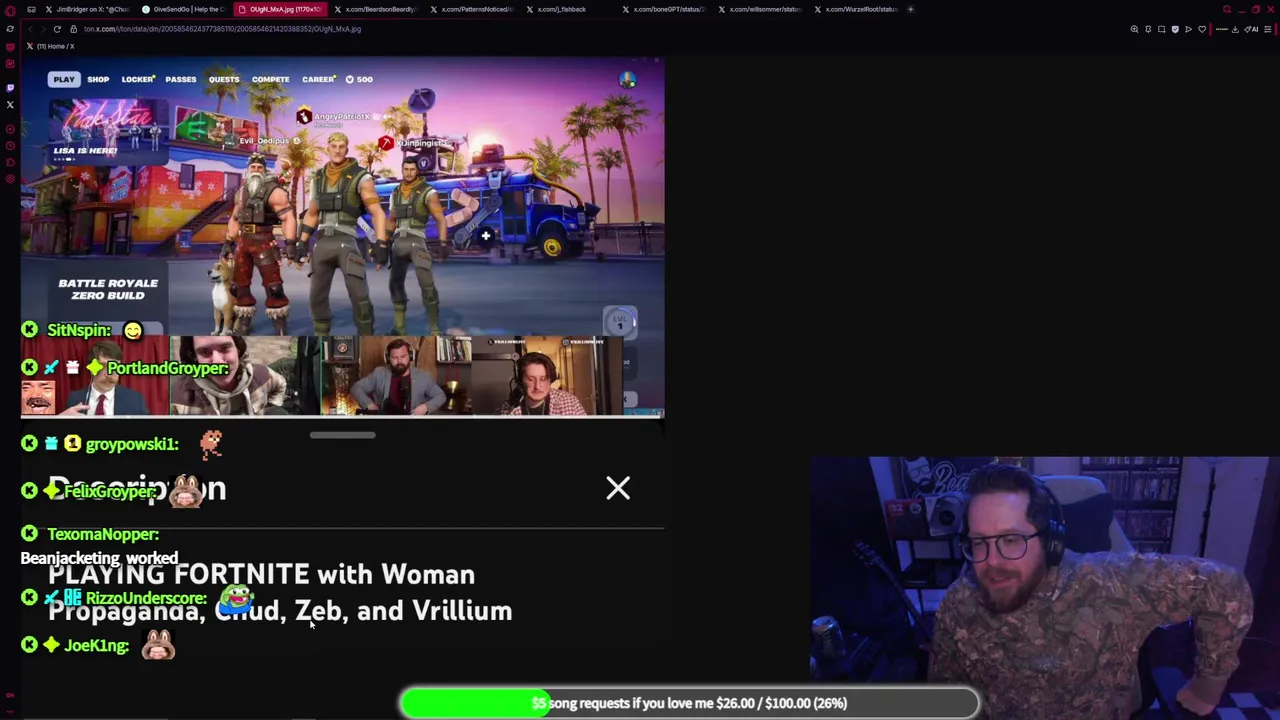Image resolution: width=1280 pixels, height=720 pixels.
Task: Search open tabs with the magnifier icon
Action: [1227, 10]
